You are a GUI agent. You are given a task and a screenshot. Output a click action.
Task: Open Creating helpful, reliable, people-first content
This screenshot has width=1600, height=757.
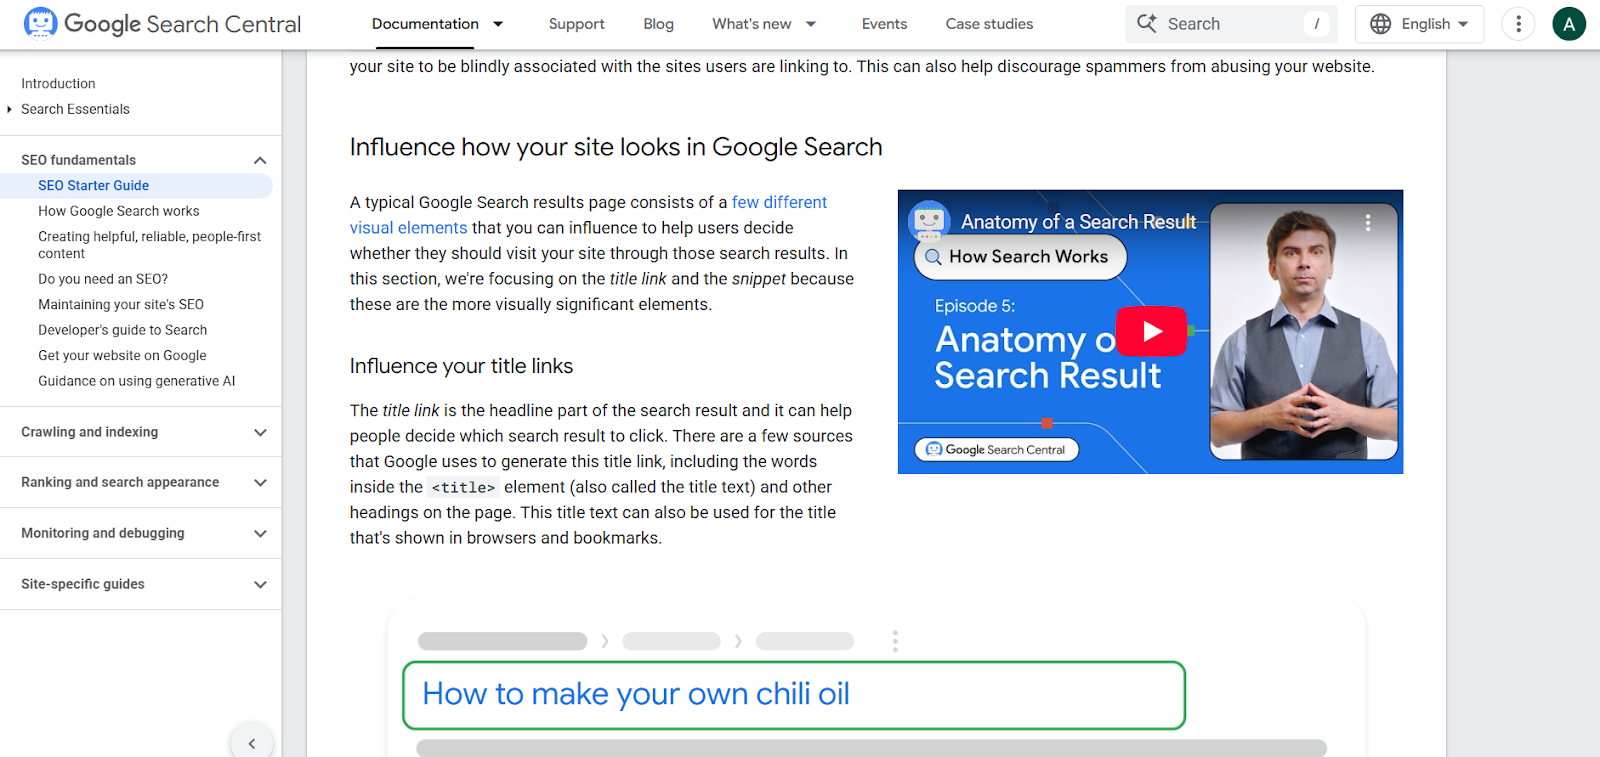[149, 245]
